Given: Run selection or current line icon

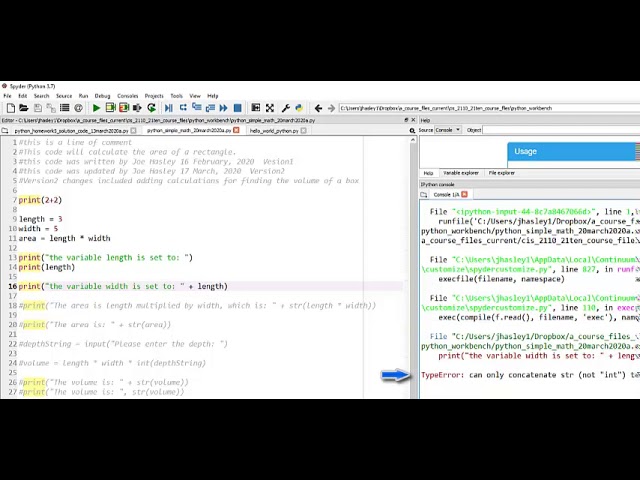Looking at the screenshot, I should 137,108.
